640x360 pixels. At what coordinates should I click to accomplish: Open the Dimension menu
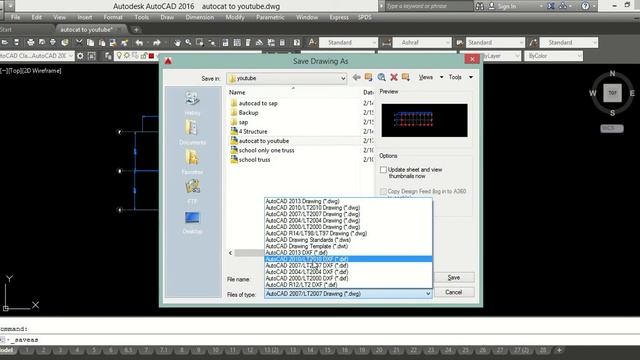pyautogui.click(x=200, y=17)
